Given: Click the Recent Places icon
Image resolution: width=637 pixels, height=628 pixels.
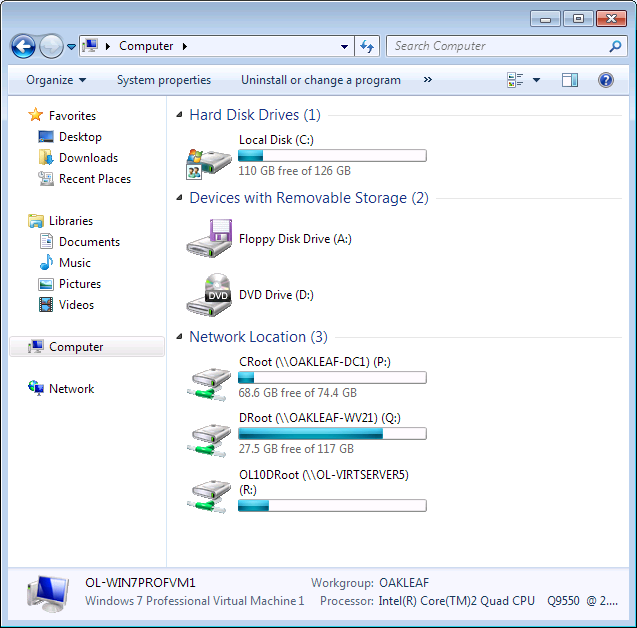Looking at the screenshot, I should (46, 179).
